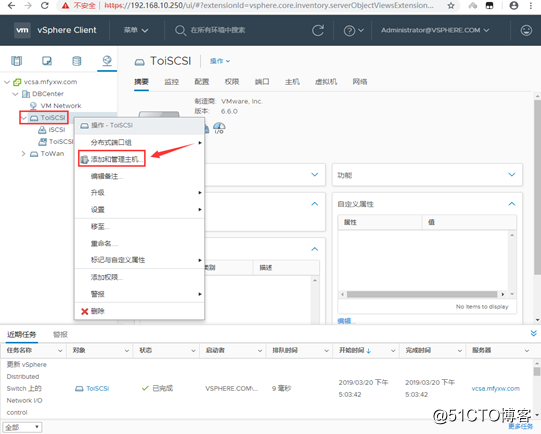The image size is (541, 434).
Task: Open VMs and Templates inventory view icon
Action: coord(47,61)
